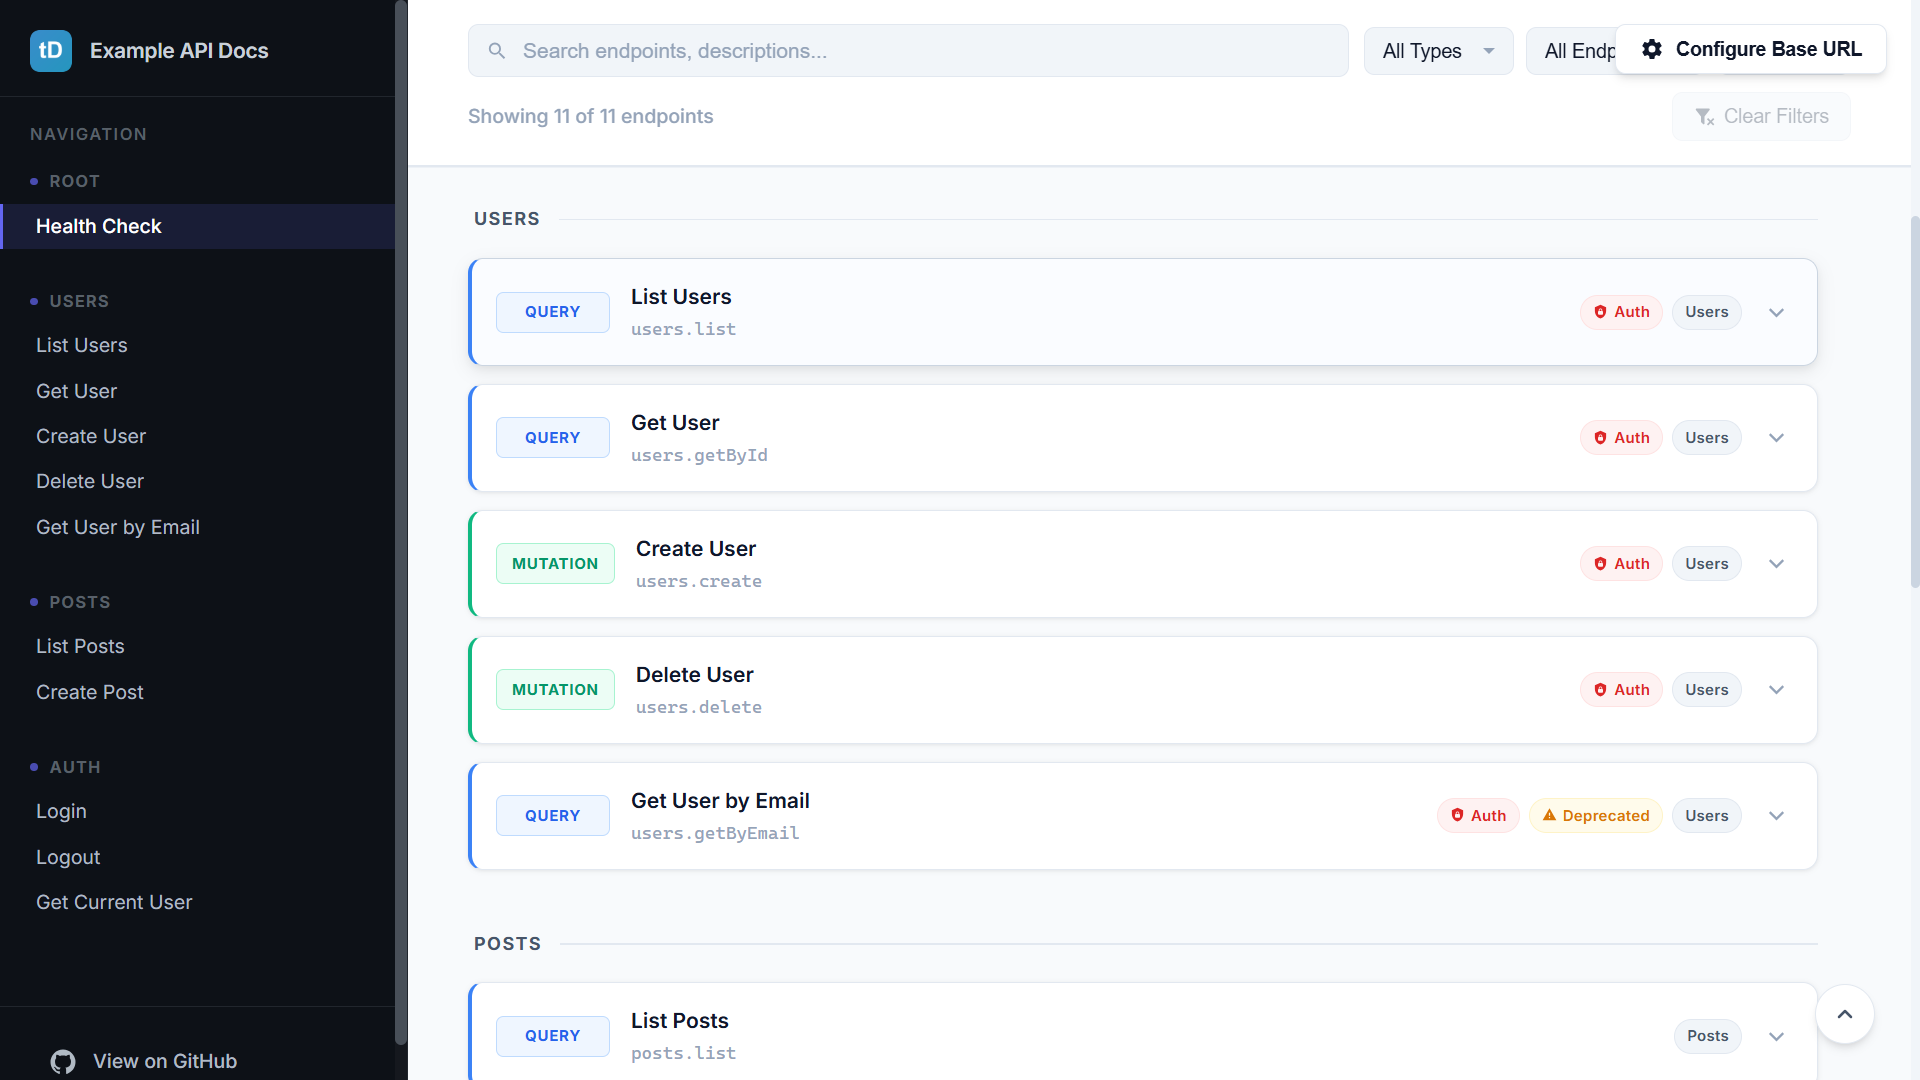1920x1080 pixels.
Task: Open the All Types dropdown
Action: (x=1438, y=51)
